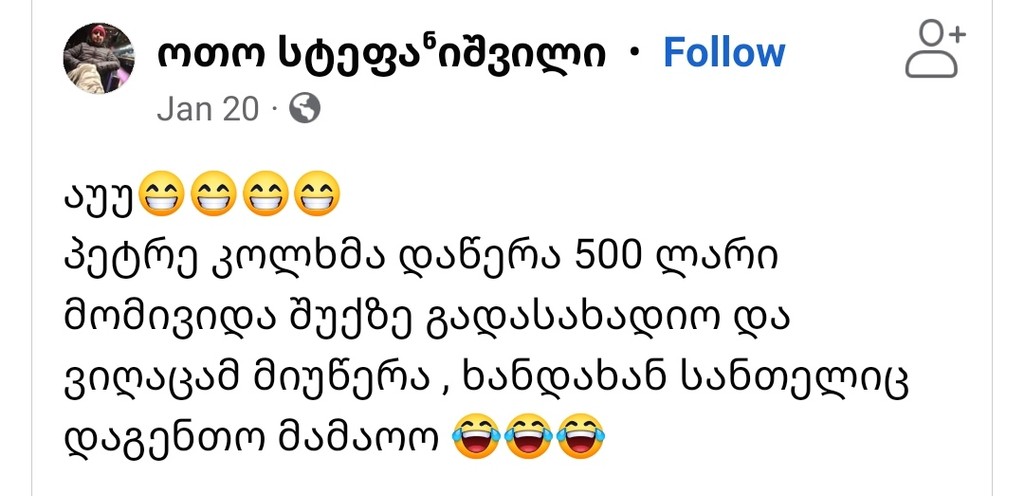The image size is (1024, 496).
Task: Open the Jan 20 timestamp link
Action: (208, 109)
